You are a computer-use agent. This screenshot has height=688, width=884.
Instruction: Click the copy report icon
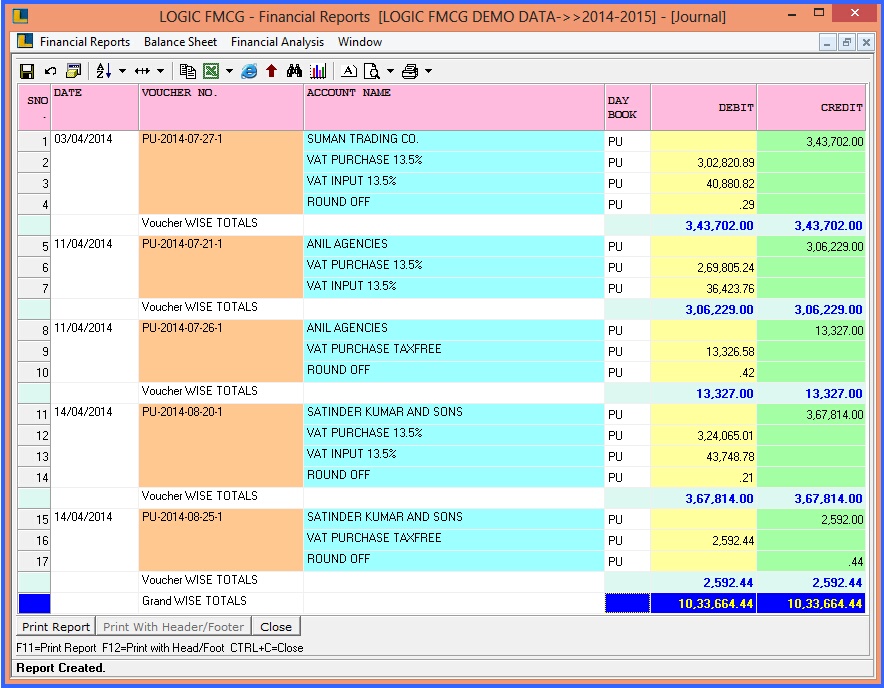187,71
